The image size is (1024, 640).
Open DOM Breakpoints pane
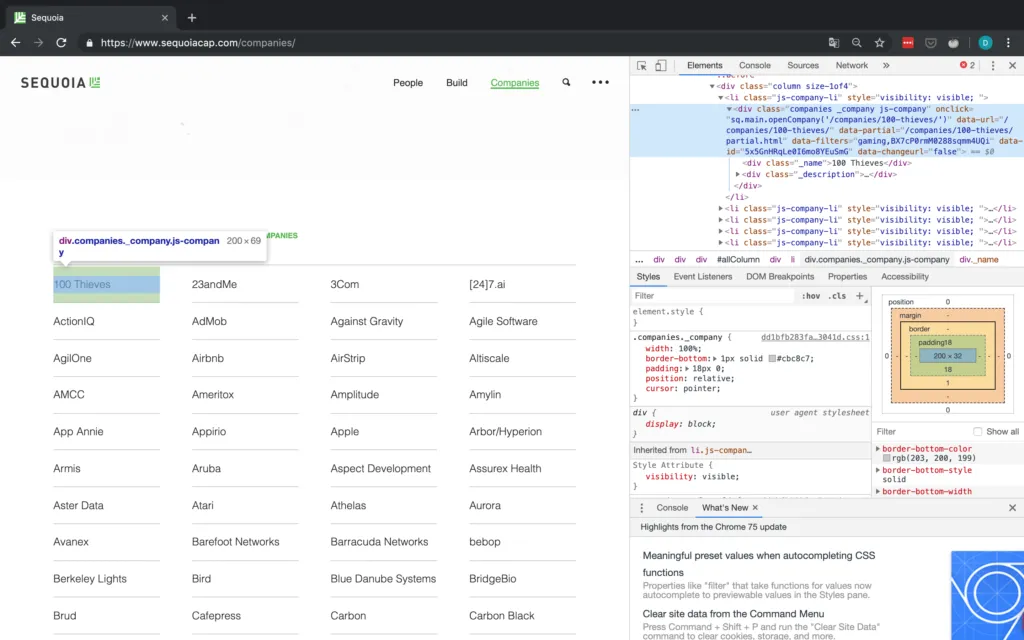pos(780,276)
